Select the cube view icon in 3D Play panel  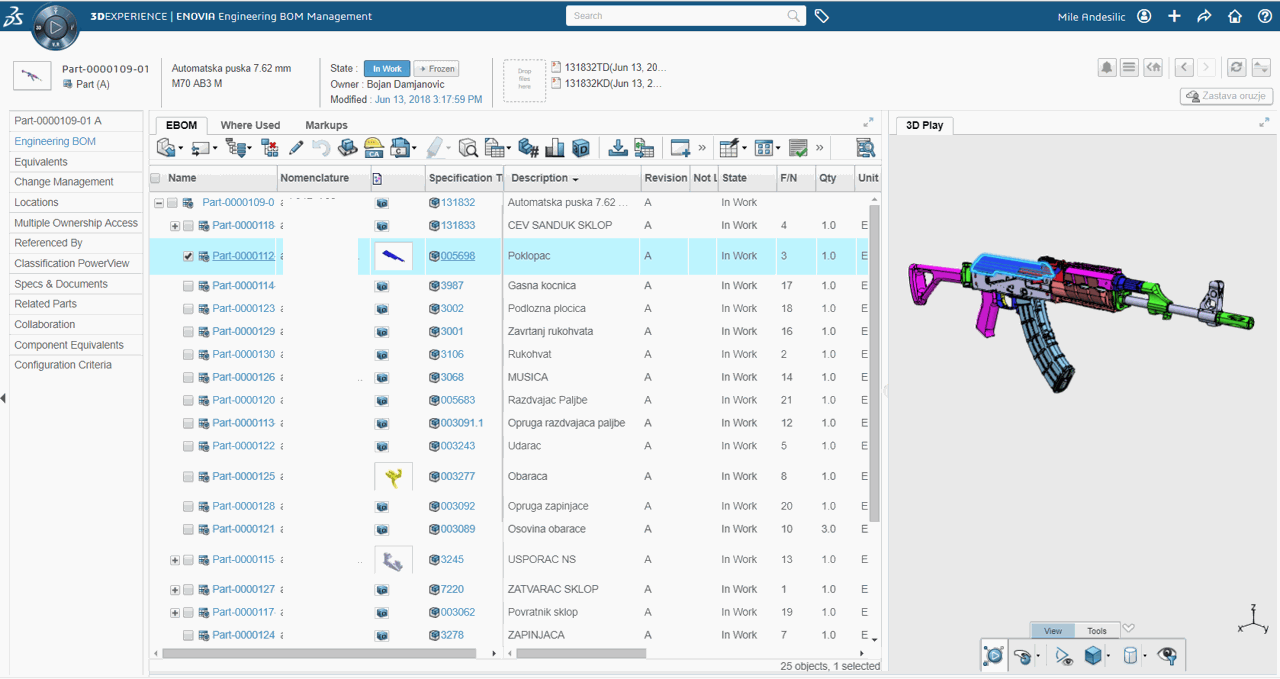coord(1093,655)
